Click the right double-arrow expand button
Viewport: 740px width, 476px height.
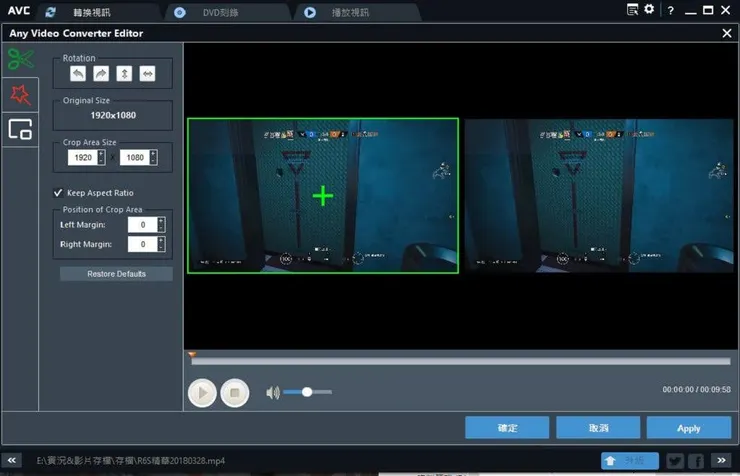click(721, 460)
